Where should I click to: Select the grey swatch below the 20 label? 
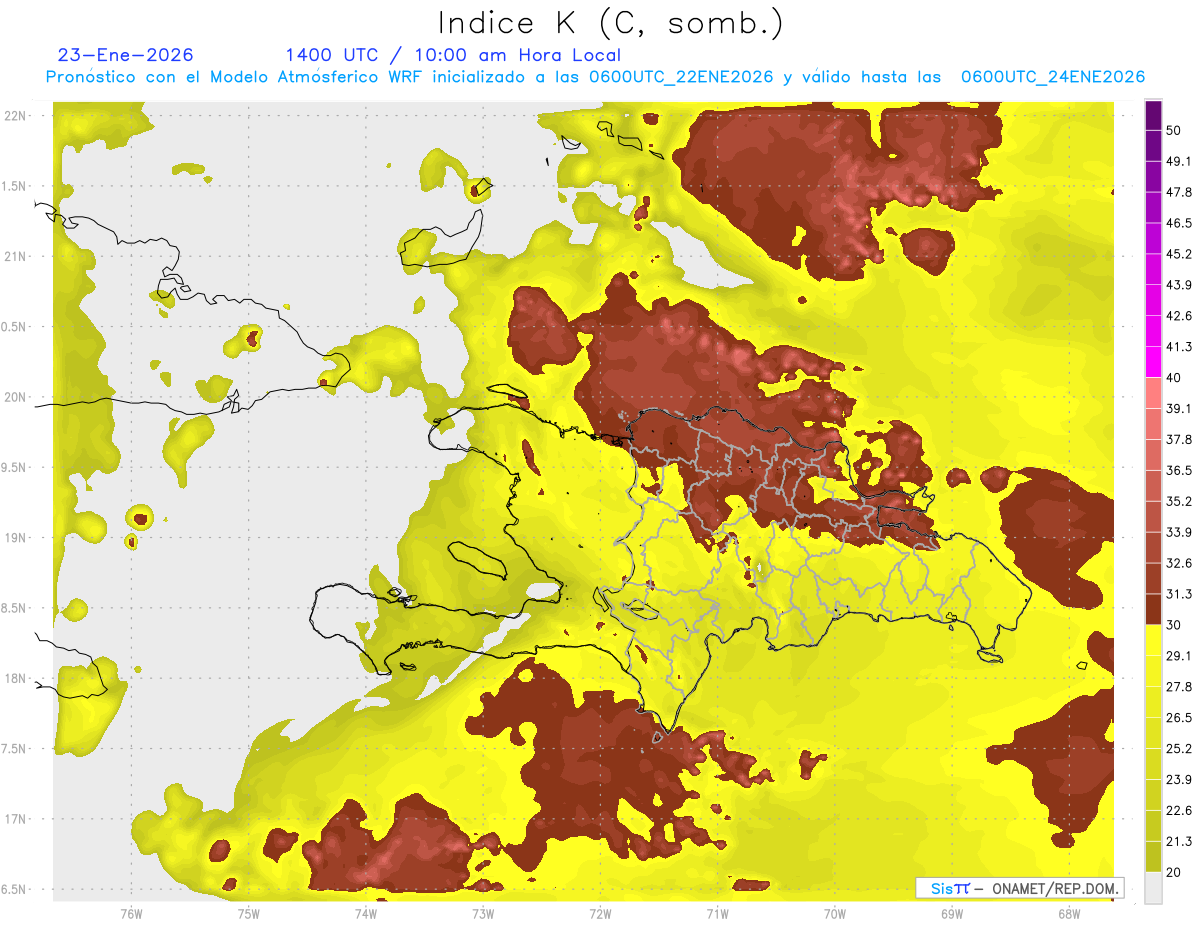(x=1153, y=888)
